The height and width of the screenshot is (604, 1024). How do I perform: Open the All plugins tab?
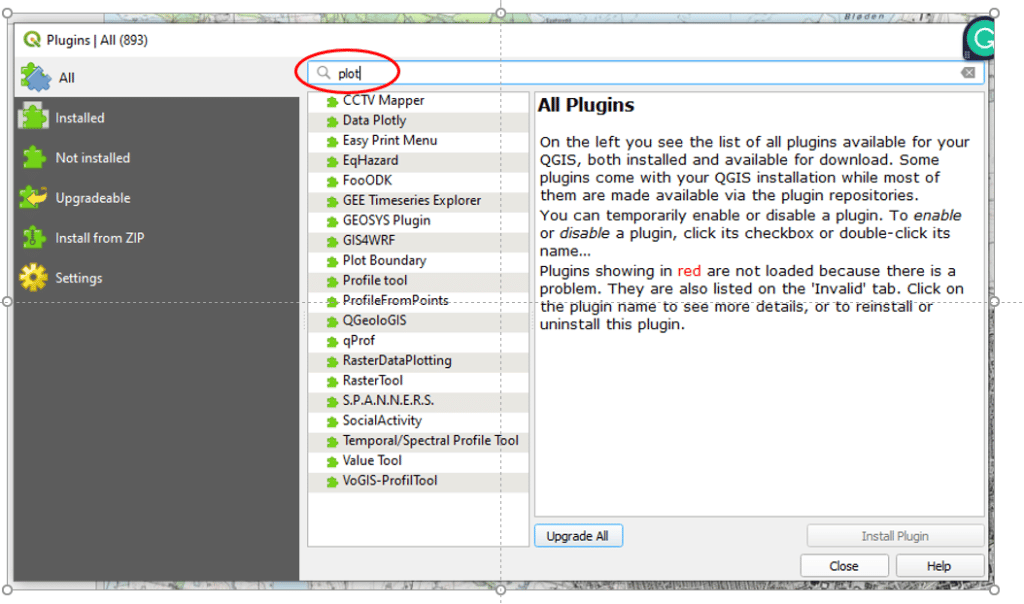(157, 78)
